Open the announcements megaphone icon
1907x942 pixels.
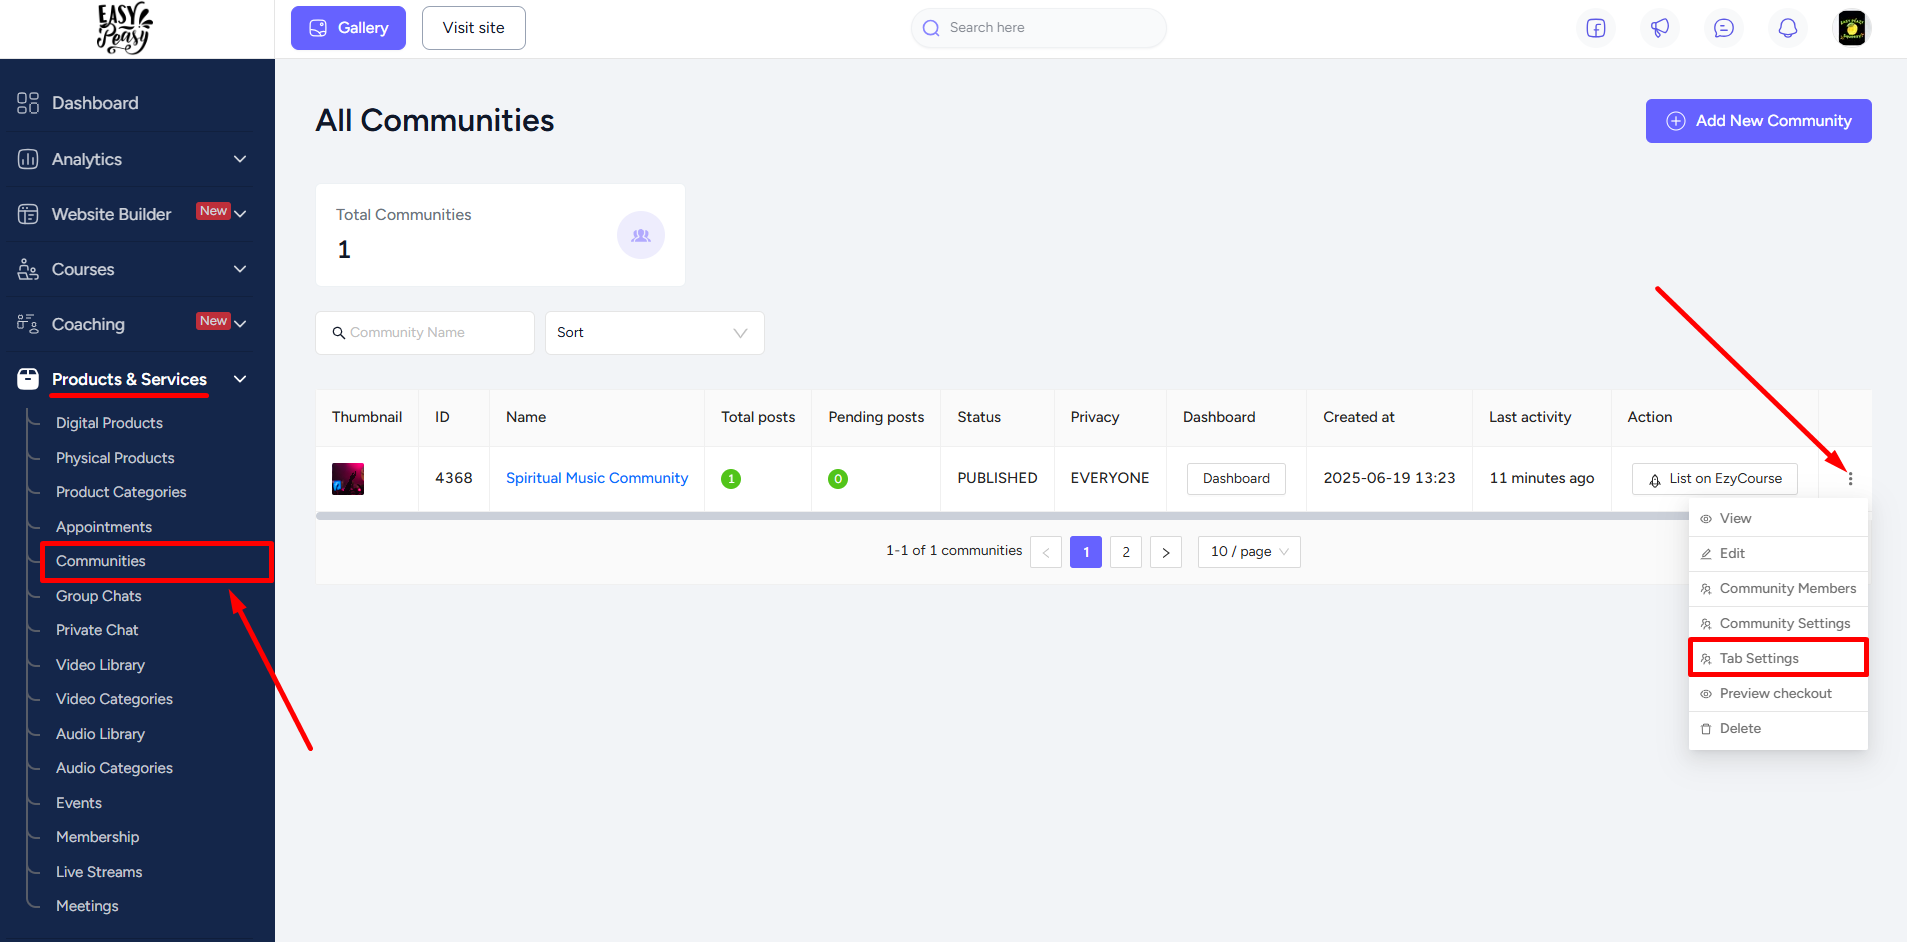(1660, 28)
